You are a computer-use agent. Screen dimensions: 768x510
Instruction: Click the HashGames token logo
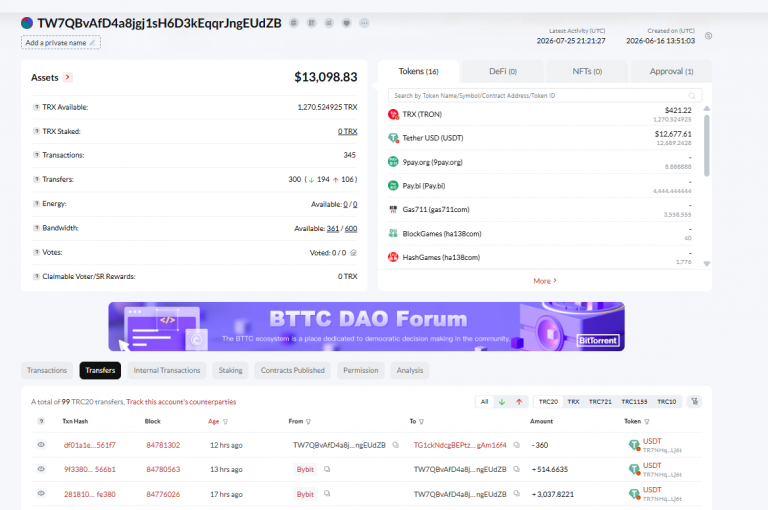[x=393, y=257]
